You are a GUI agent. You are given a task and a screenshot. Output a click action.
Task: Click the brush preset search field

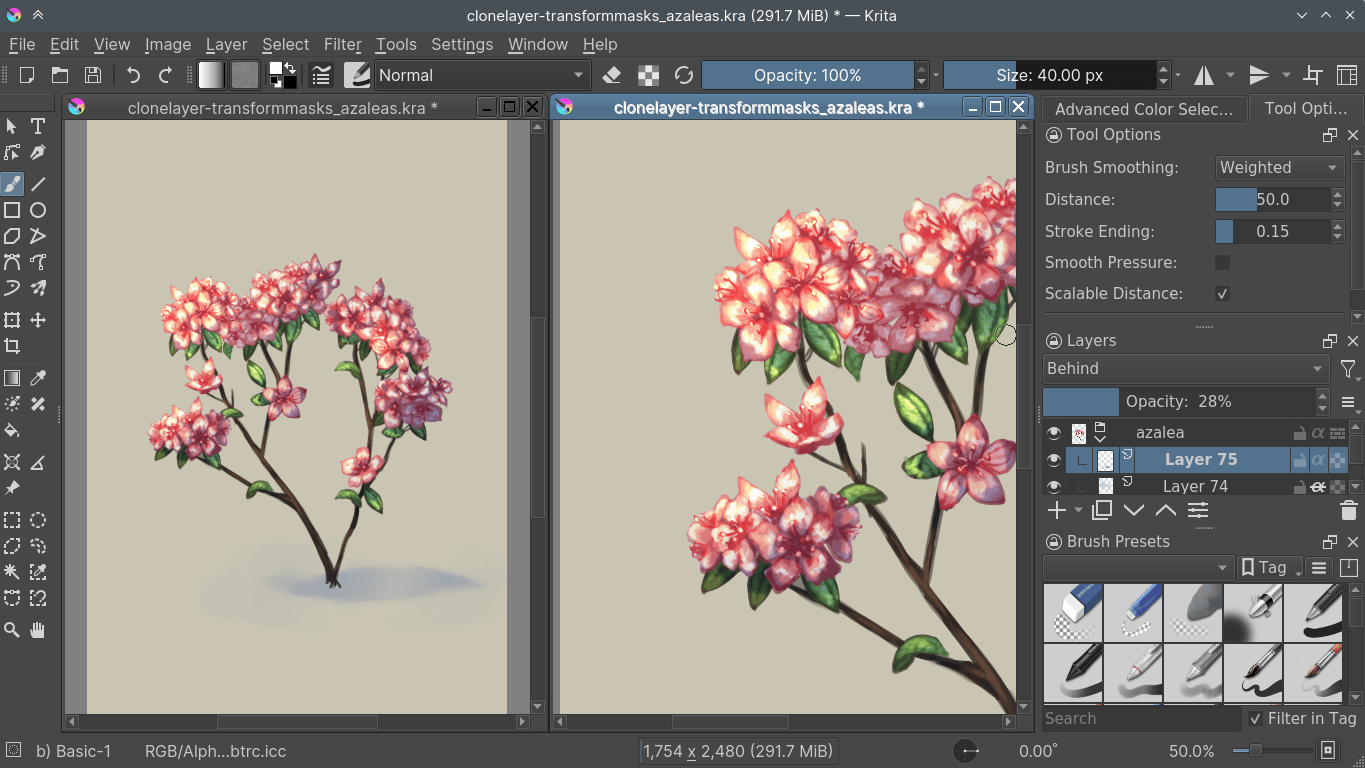(x=1140, y=718)
